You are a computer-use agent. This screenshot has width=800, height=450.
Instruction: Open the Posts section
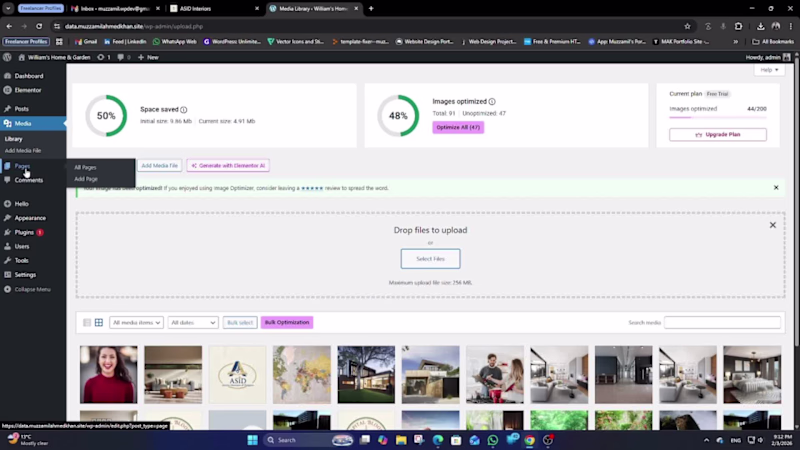tap(21, 109)
